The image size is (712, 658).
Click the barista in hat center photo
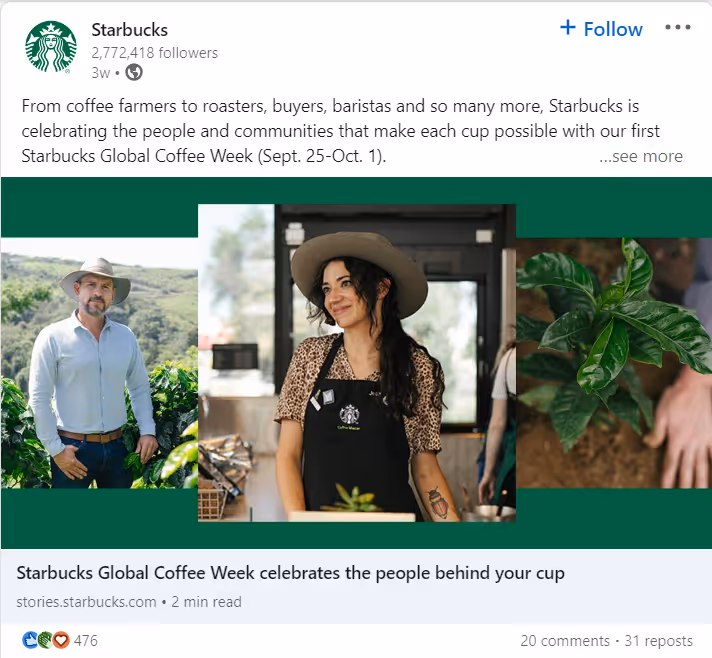coord(357,363)
